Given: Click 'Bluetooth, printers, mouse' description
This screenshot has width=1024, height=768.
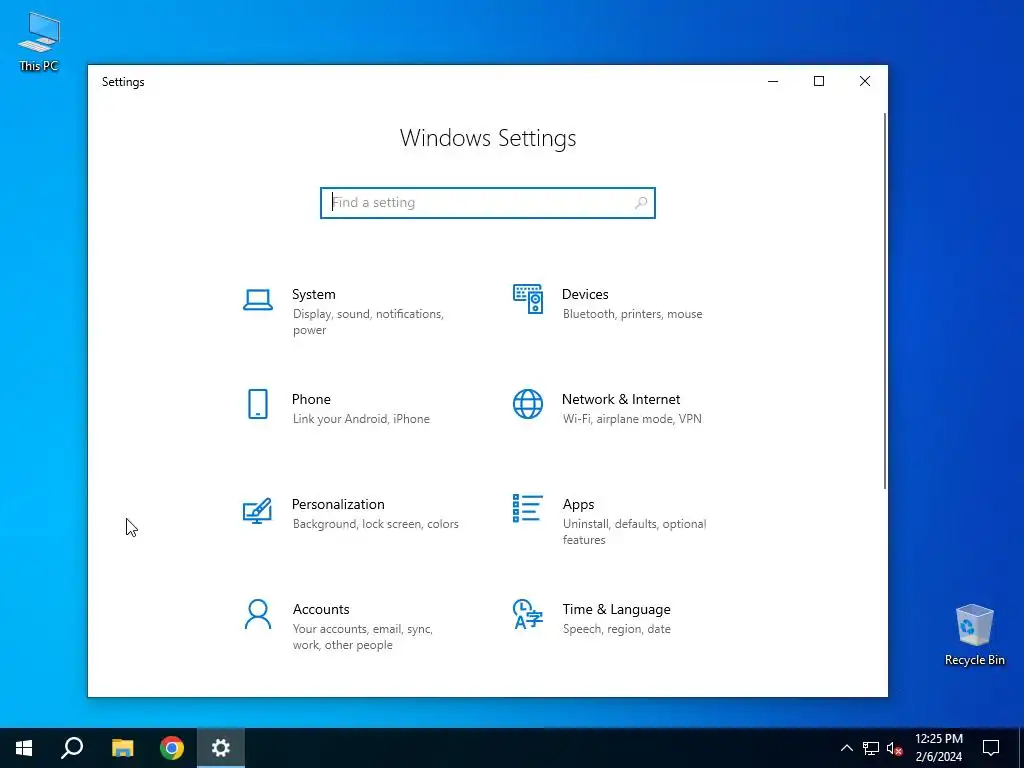Looking at the screenshot, I should pos(633,314).
